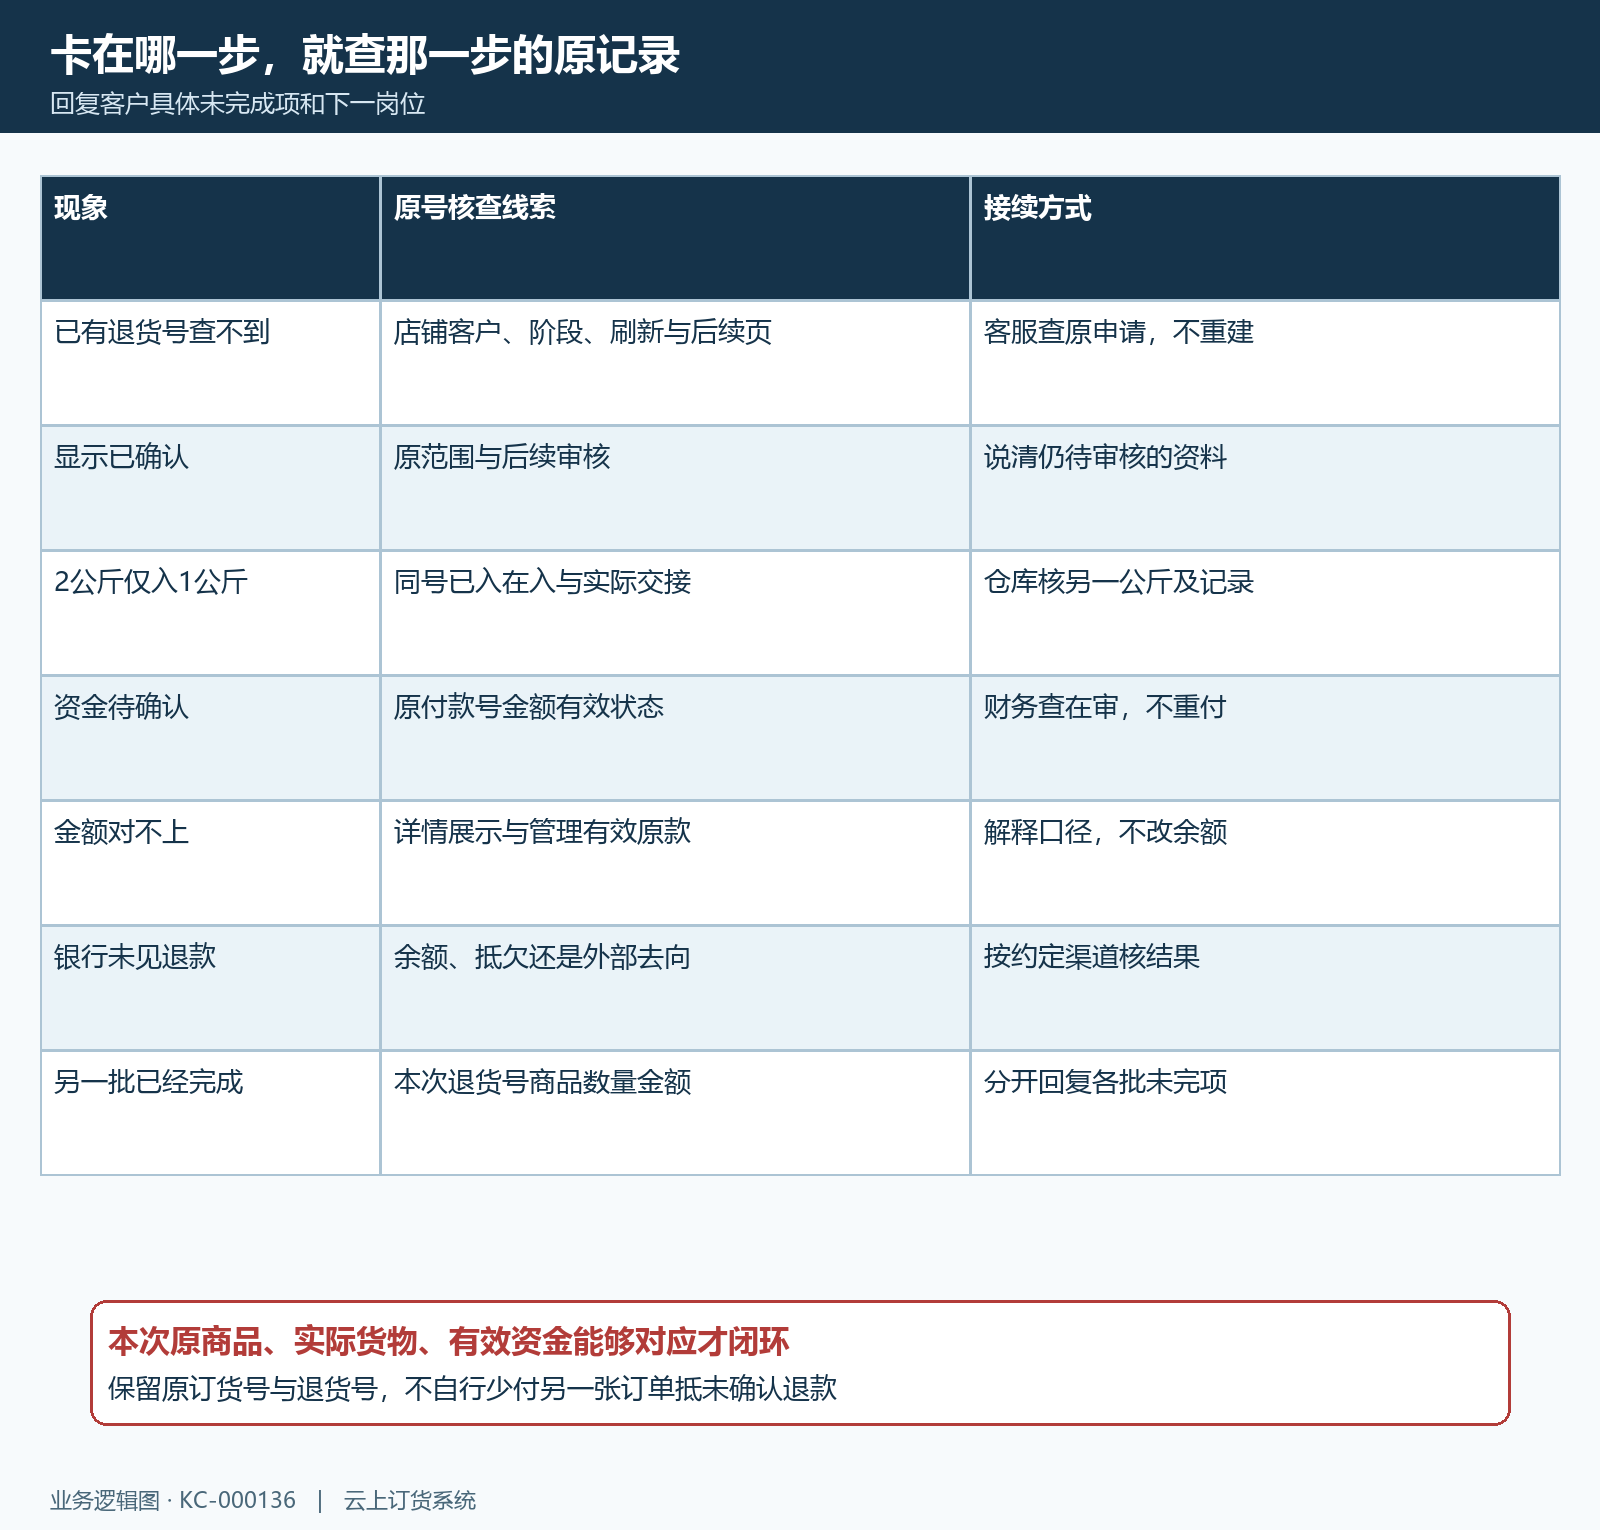Click the cell 原范围与后续审核
This screenshot has height=1530, width=1600.
[x=675, y=488]
